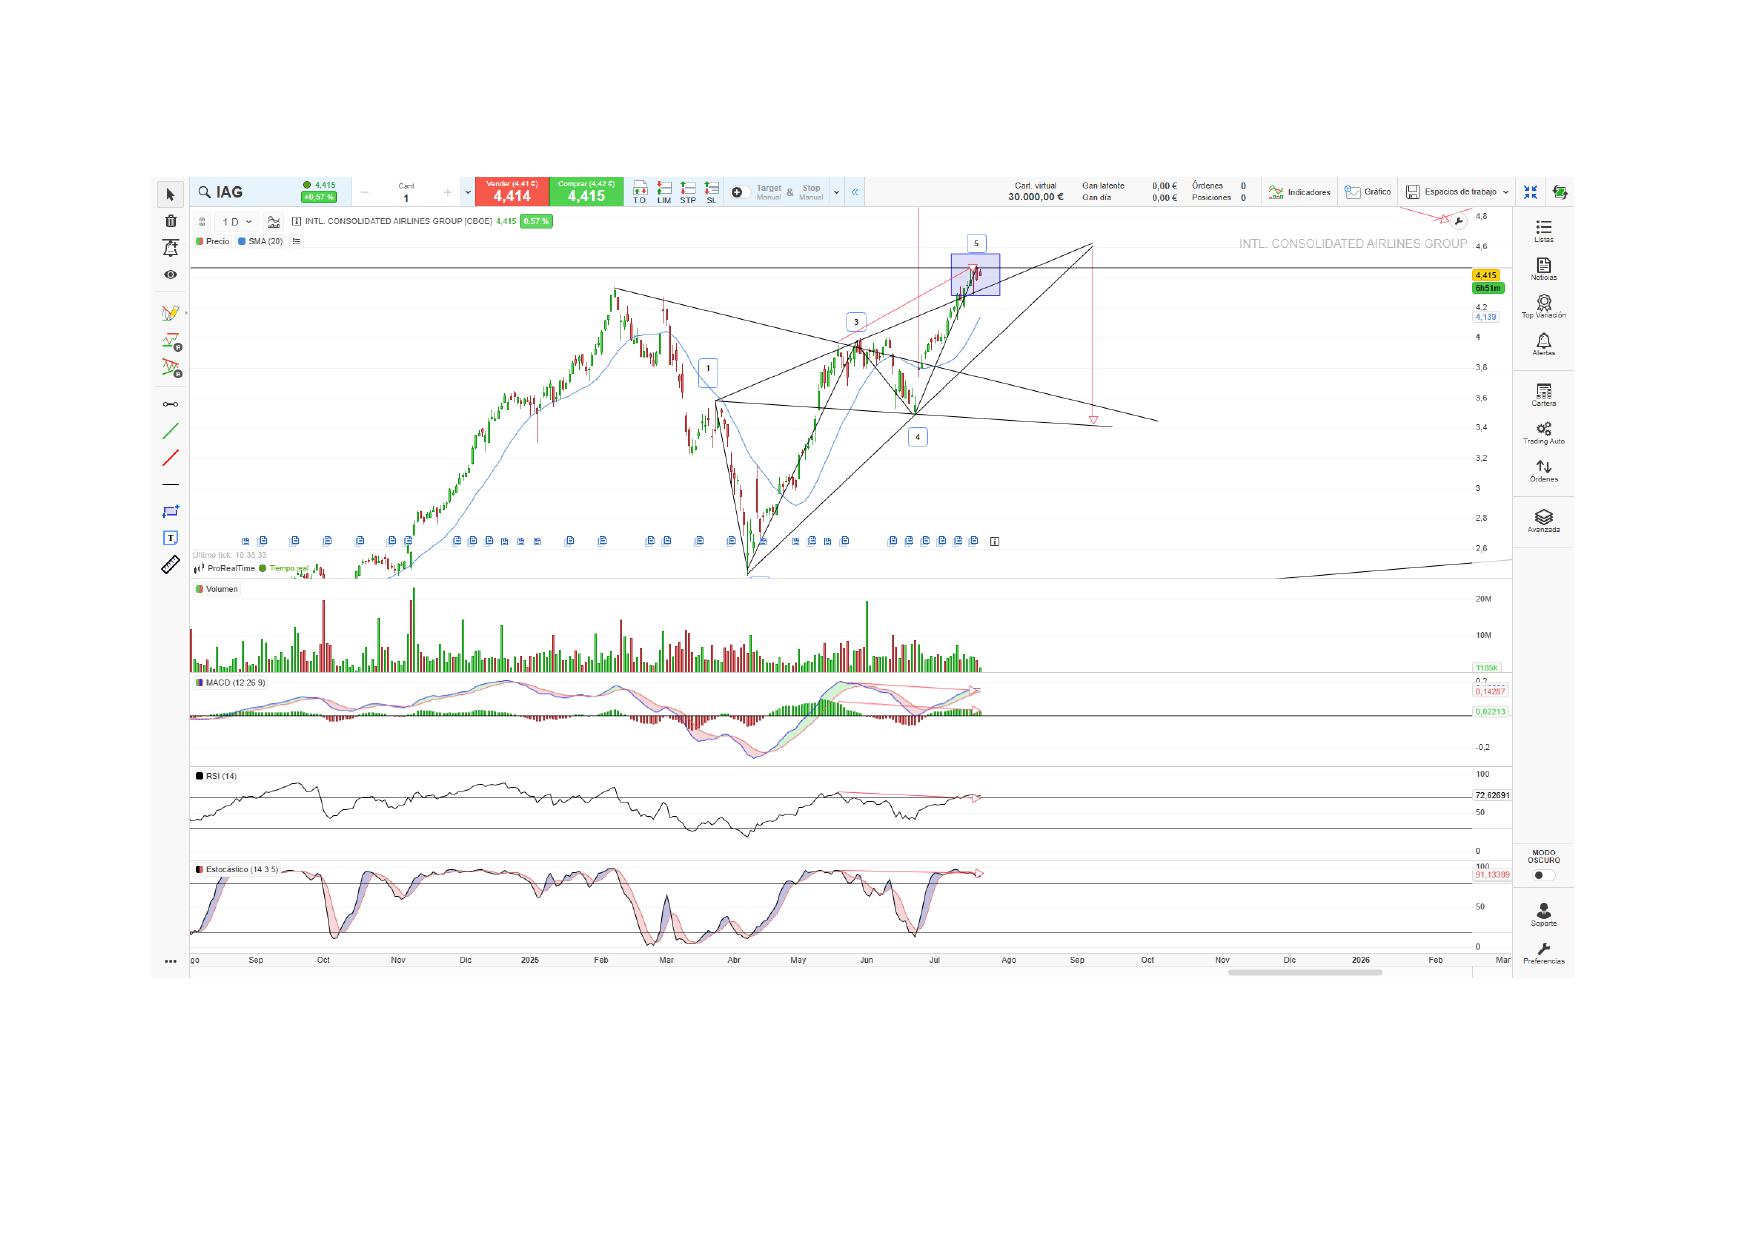
Task: Open Soporte help icon
Action: (x=1543, y=914)
